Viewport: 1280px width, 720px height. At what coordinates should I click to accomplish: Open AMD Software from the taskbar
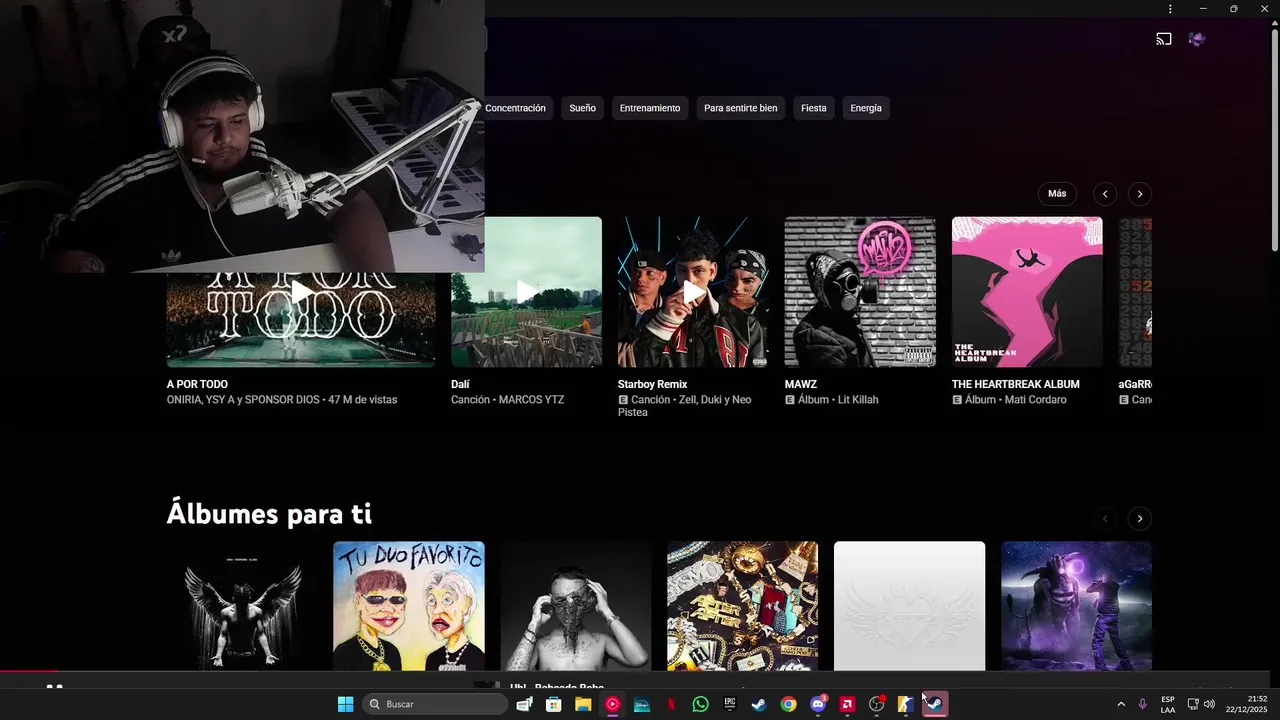click(x=847, y=704)
